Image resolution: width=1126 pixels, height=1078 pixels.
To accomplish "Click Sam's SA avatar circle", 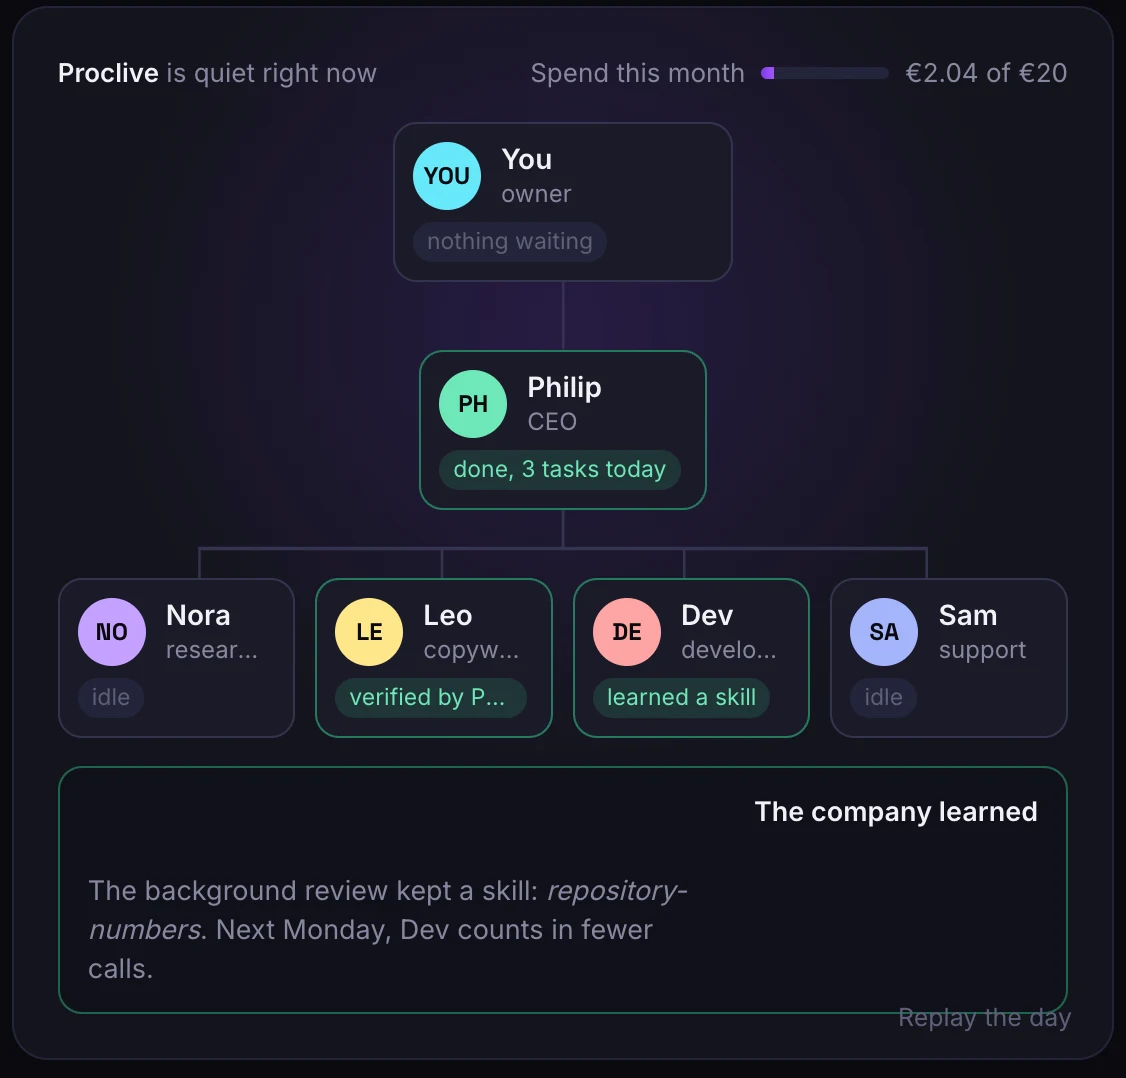I will [884, 632].
